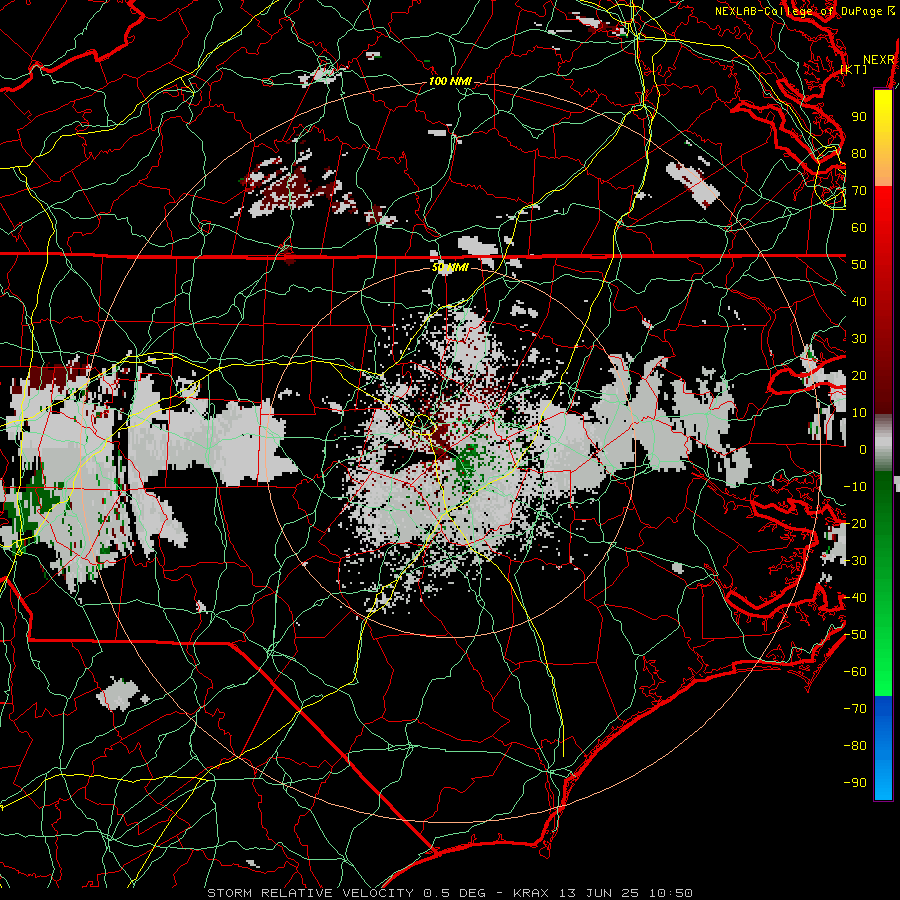Select the -20 value on the velocity scale
This screenshot has width=900, height=900.
[855, 523]
